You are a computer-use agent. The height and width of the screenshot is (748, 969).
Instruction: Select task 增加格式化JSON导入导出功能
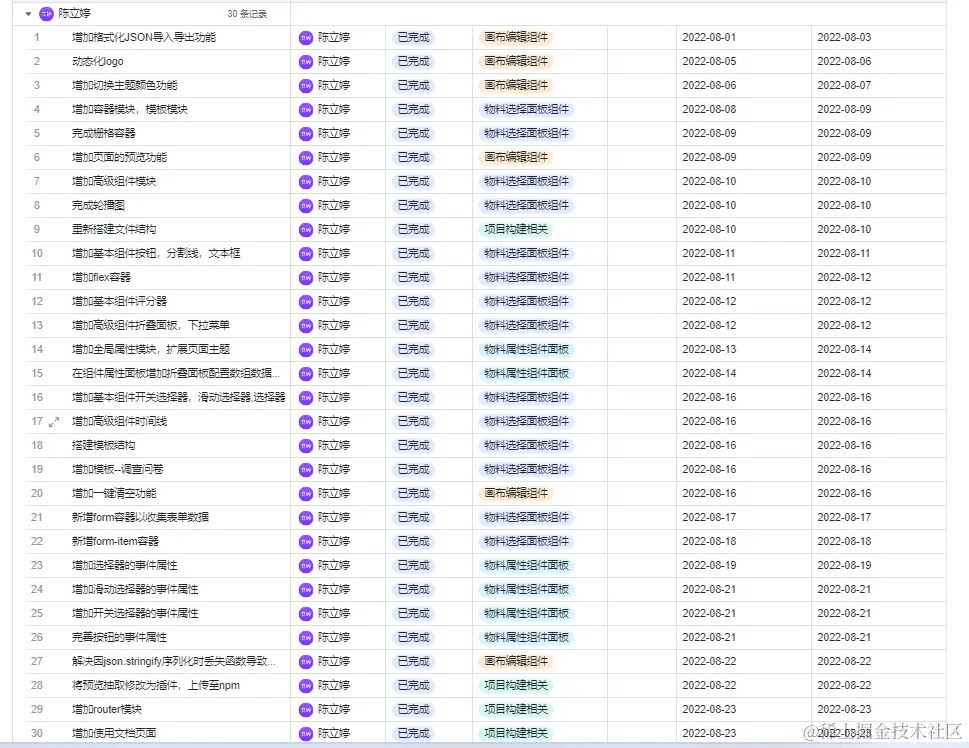pyautogui.click(x=144, y=38)
